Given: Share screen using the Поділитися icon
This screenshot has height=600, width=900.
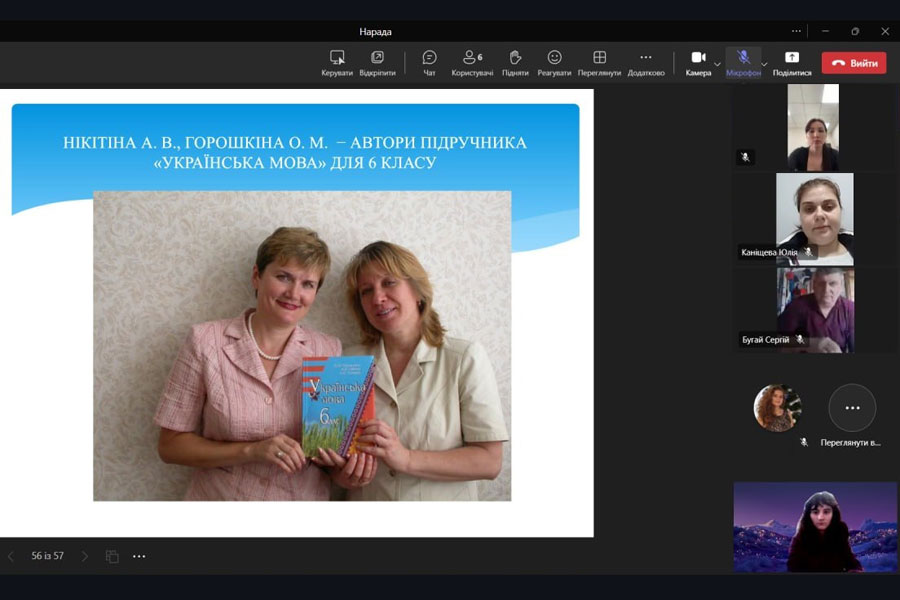Looking at the screenshot, I should pyautogui.click(x=792, y=62).
